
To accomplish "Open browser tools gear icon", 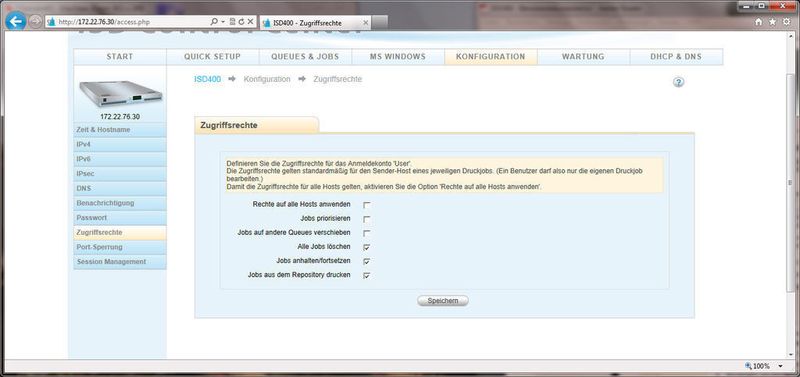I will point(786,22).
